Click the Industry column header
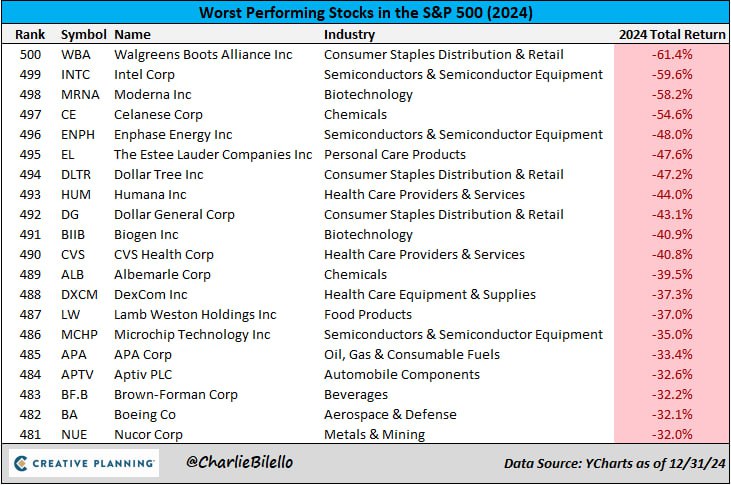This screenshot has height=485, width=731. coord(349,35)
